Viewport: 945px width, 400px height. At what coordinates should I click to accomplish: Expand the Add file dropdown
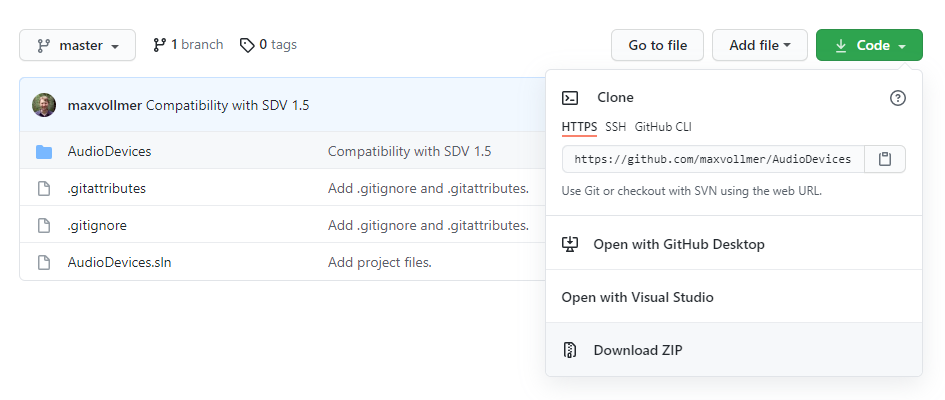759,45
